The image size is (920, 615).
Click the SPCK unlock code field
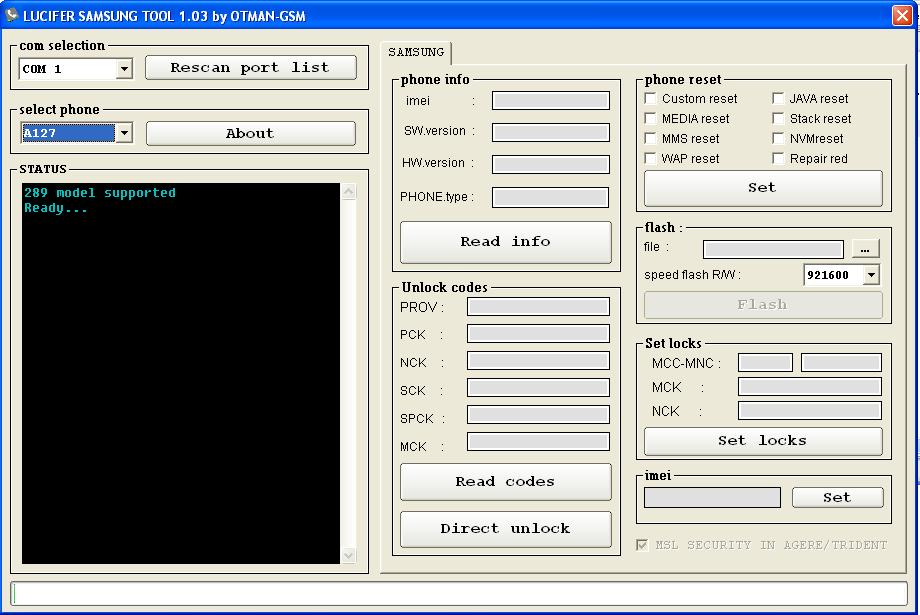(538, 415)
